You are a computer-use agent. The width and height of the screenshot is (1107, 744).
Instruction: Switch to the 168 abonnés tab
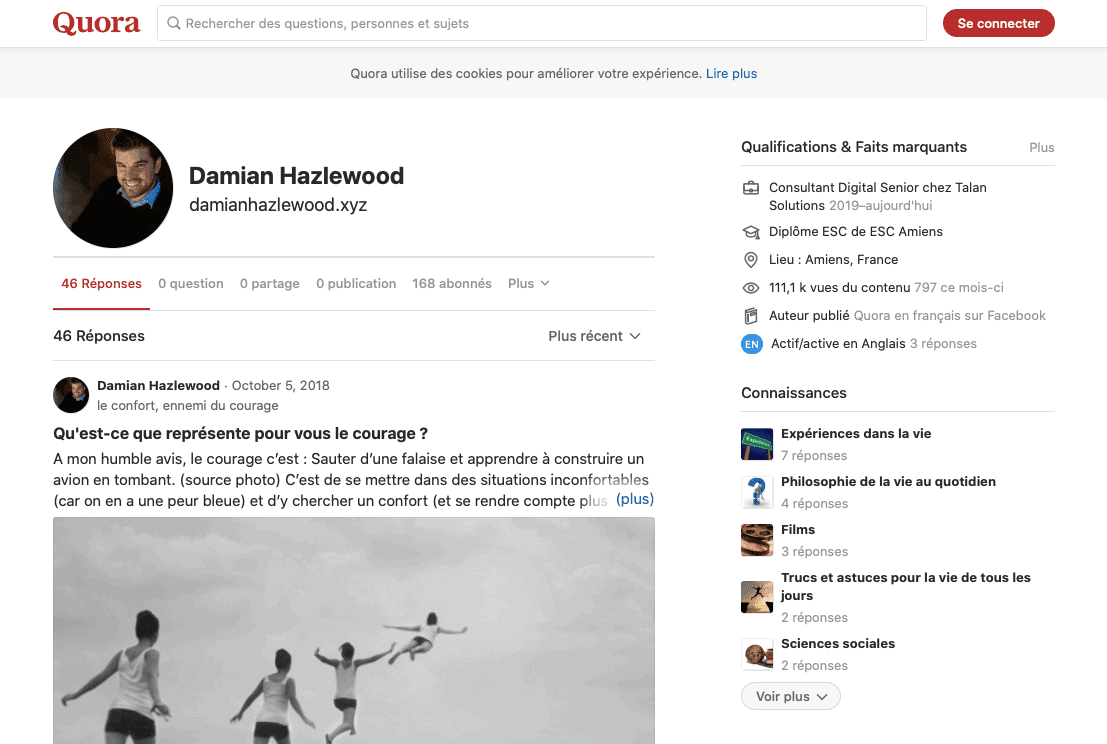(451, 284)
